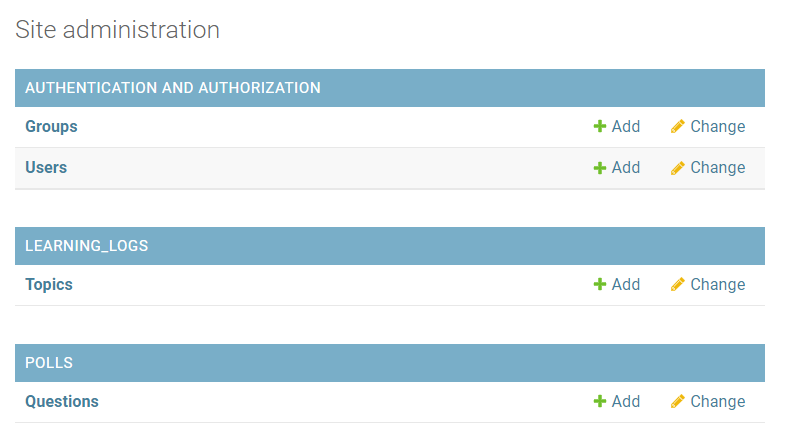Click the green plus icon for Users
This screenshot has height=440, width=788.
(x=600, y=168)
